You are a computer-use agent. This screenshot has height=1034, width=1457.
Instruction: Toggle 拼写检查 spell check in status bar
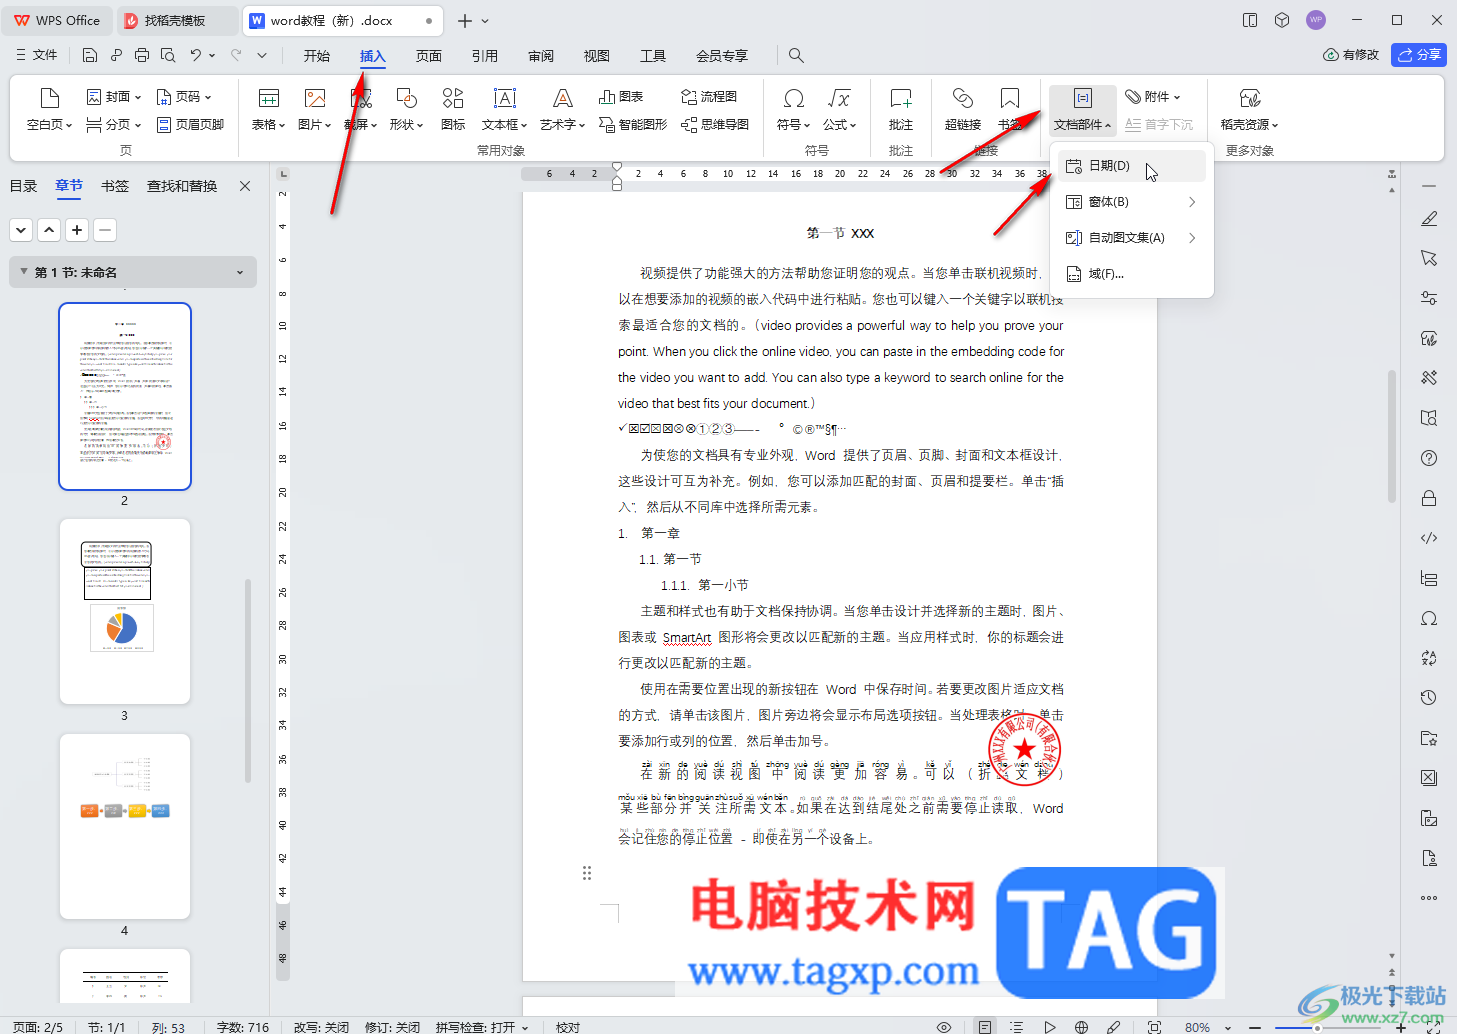click(x=482, y=1027)
